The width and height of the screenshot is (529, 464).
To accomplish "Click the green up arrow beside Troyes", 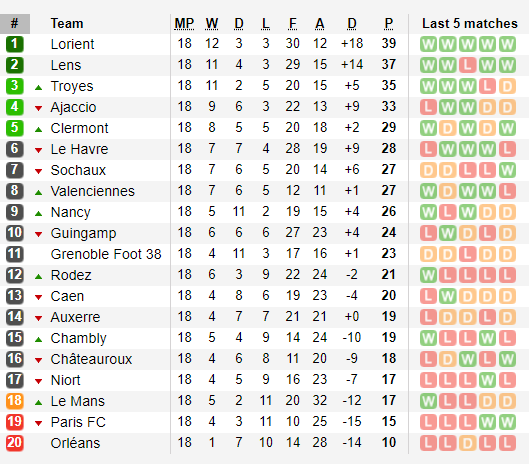I will point(38,88).
